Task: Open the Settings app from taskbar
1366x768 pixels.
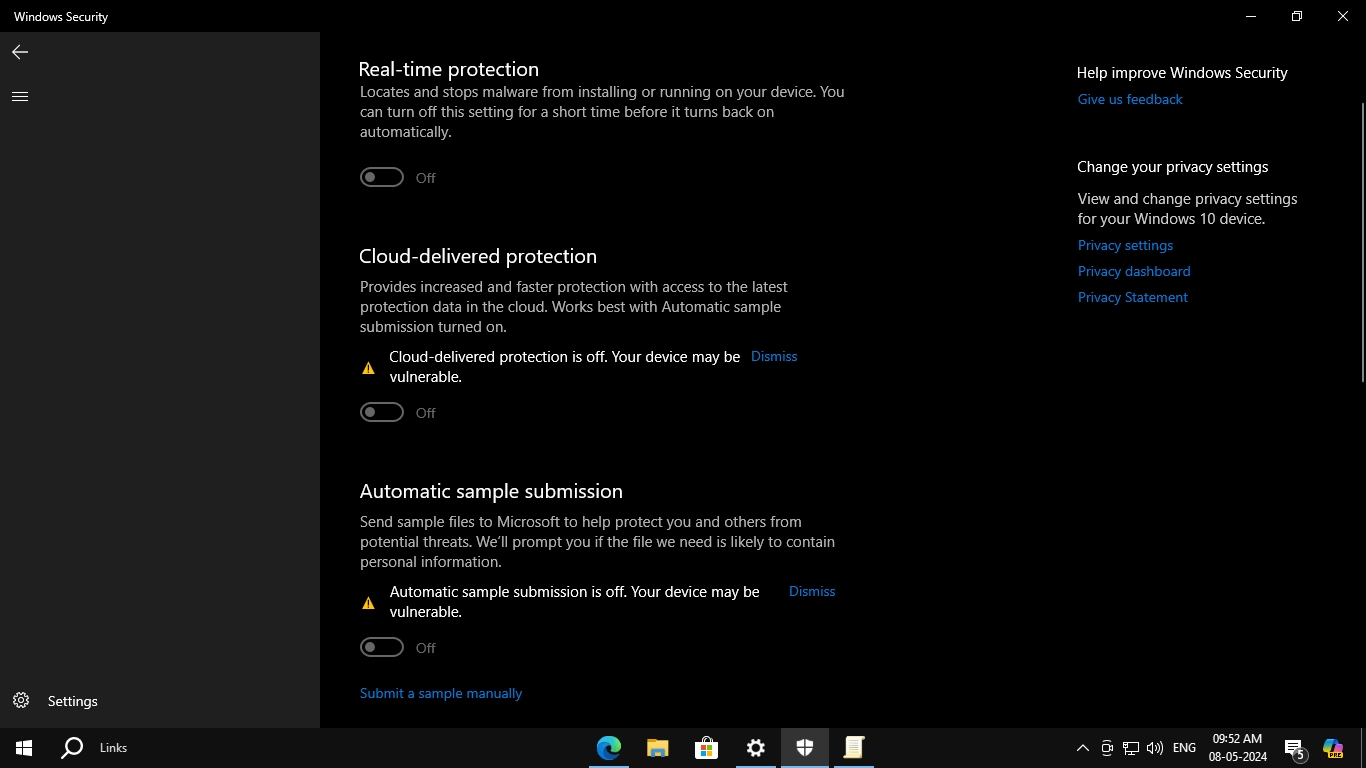Action: 756,748
